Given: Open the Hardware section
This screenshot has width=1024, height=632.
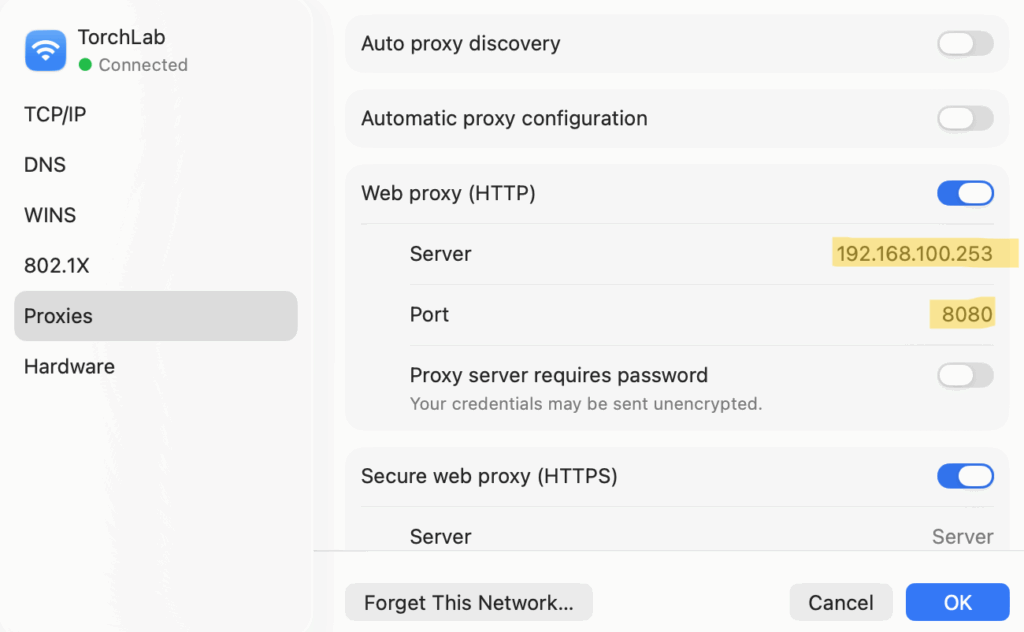Looking at the screenshot, I should pos(69,367).
